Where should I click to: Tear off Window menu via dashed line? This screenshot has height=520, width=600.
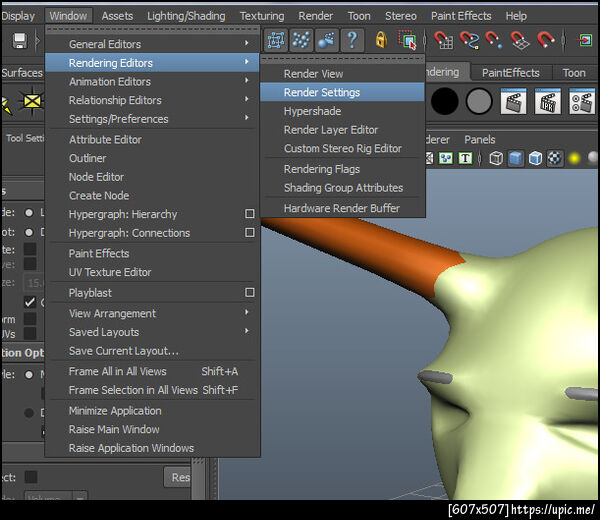coord(152,29)
